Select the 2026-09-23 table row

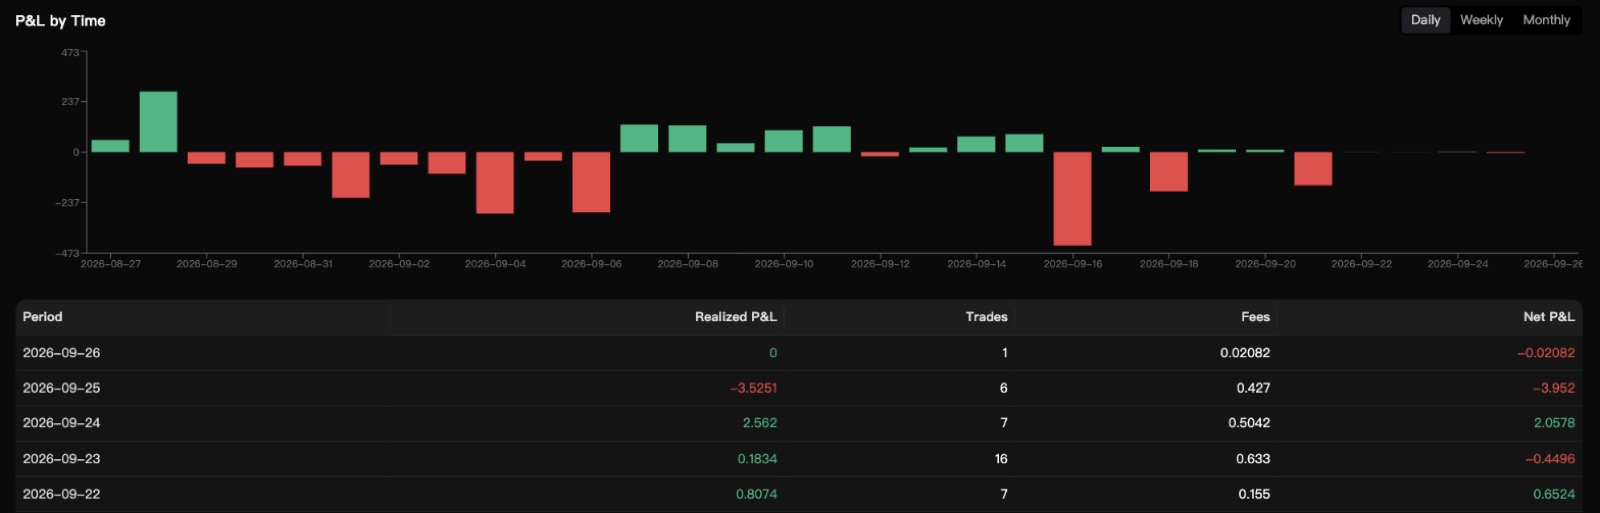point(799,459)
